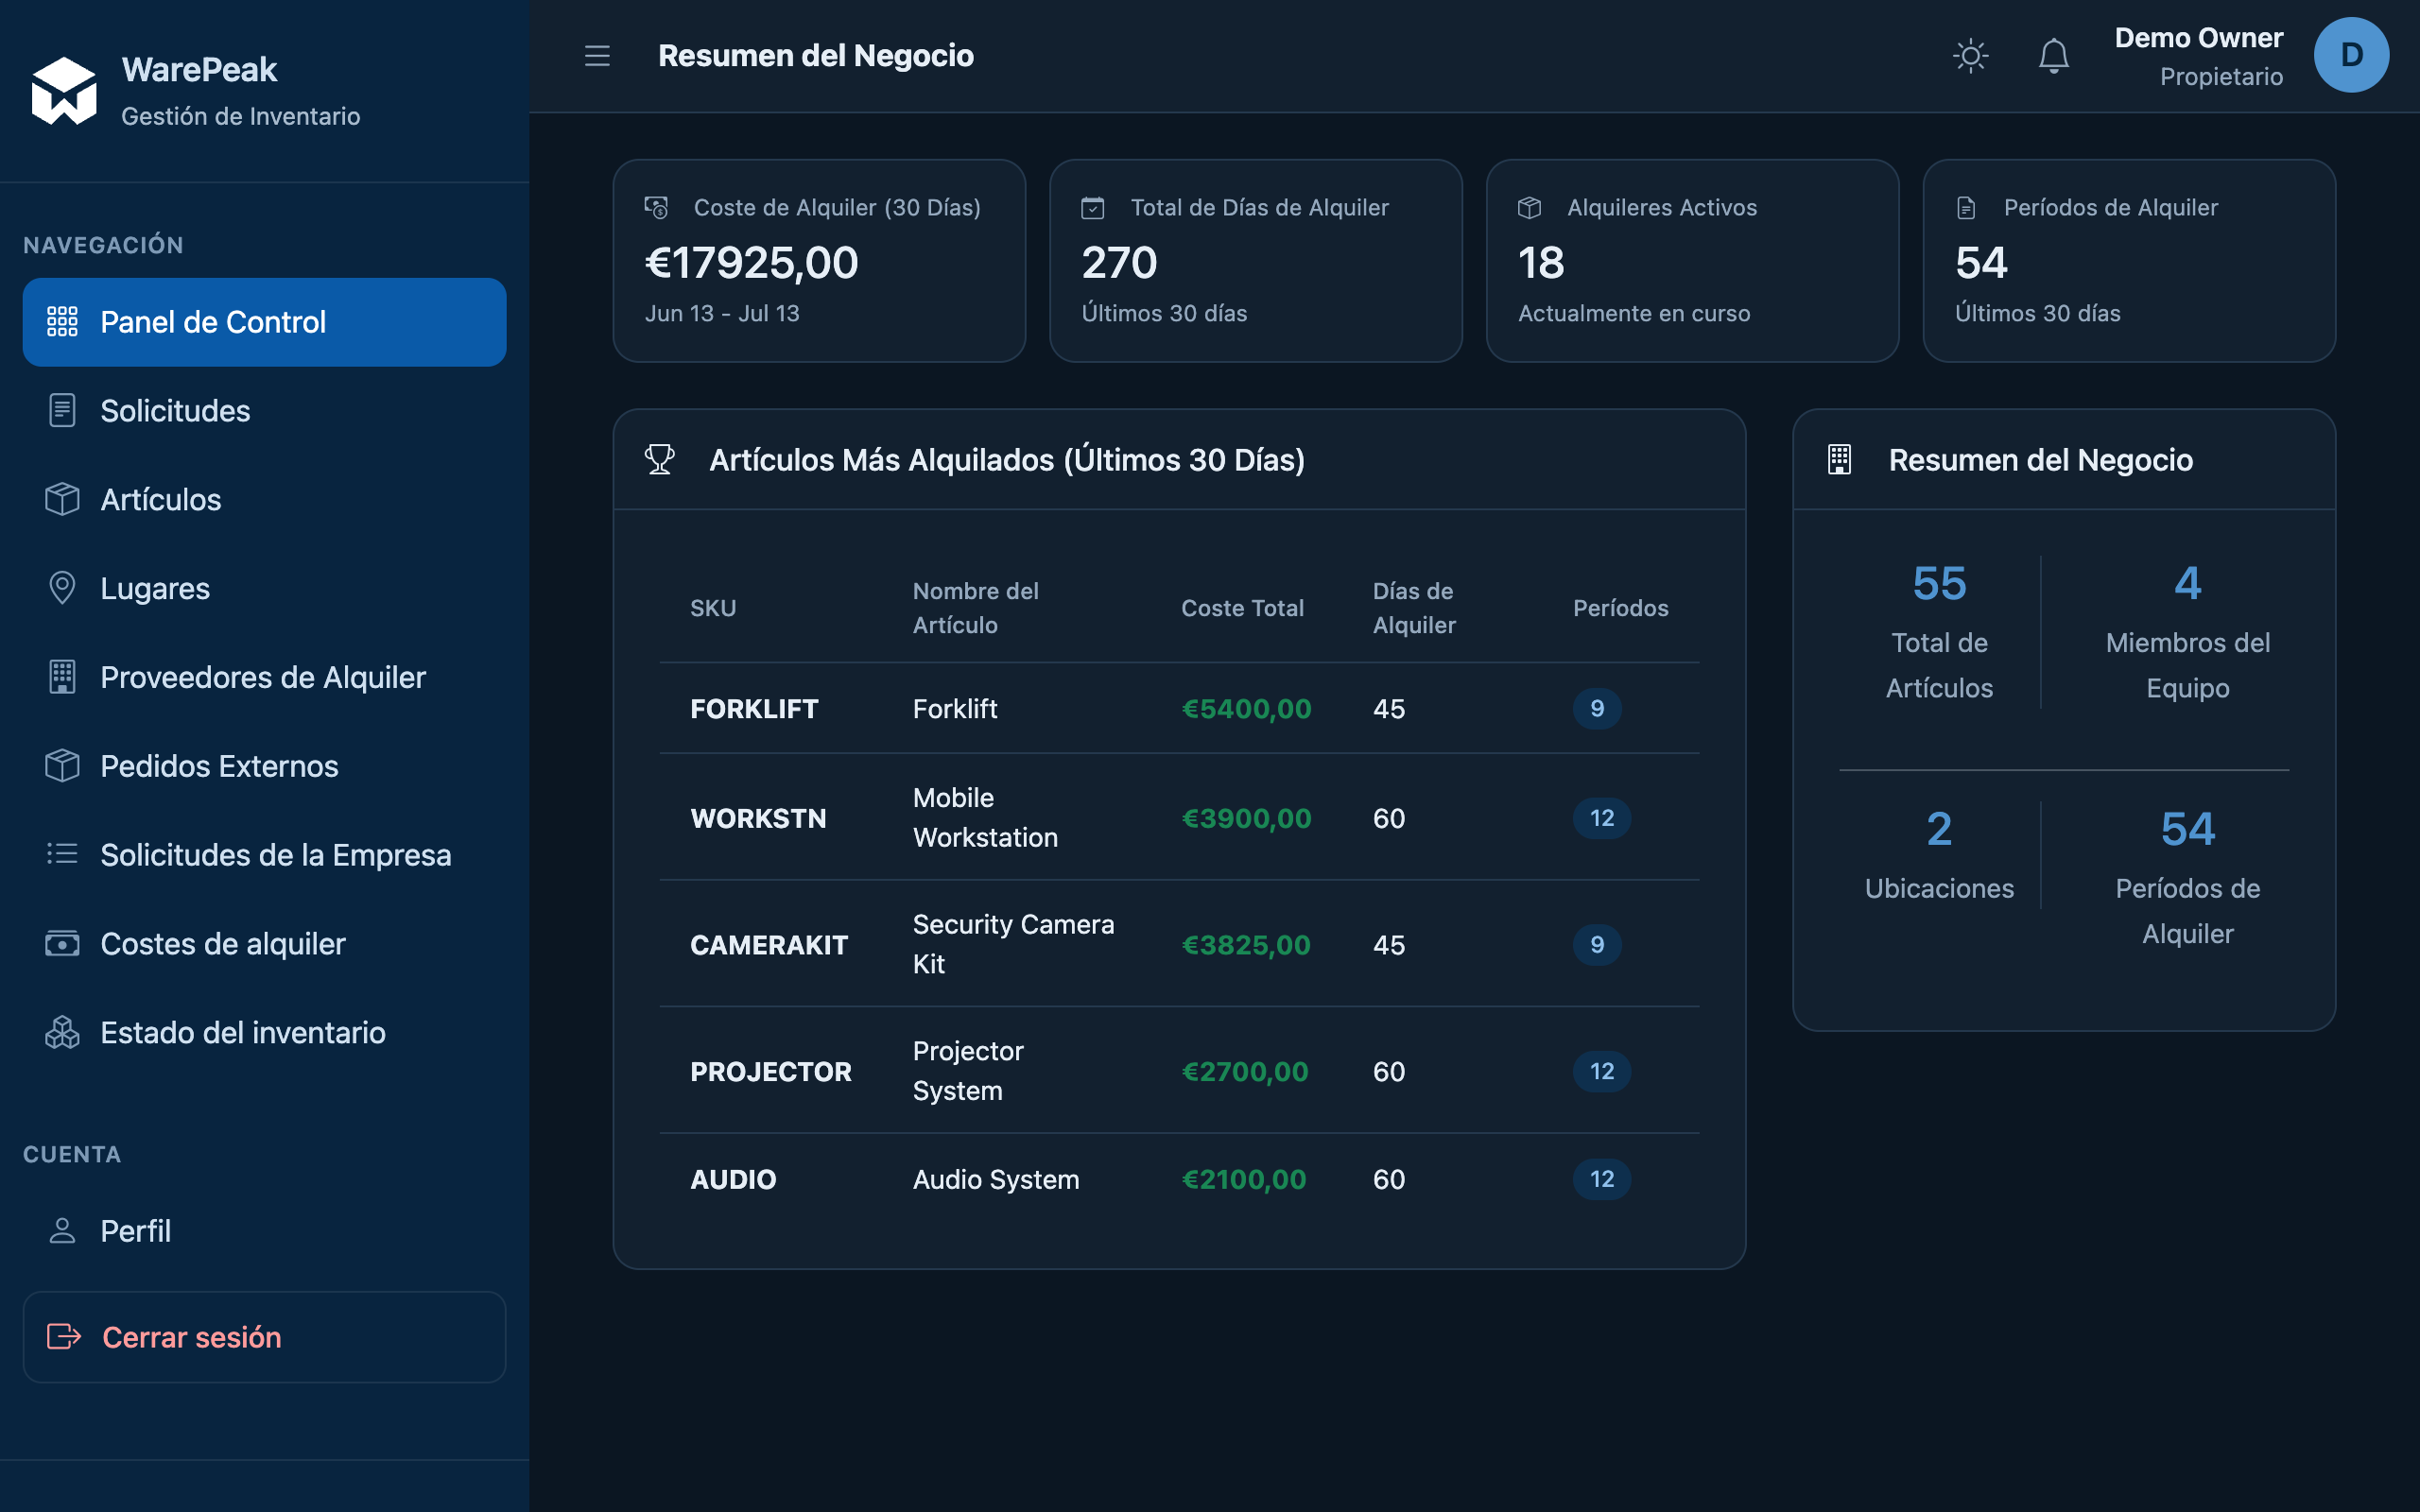The image size is (2420, 1512).
Task: Click the Proveedores building icon
Action: (x=62, y=678)
